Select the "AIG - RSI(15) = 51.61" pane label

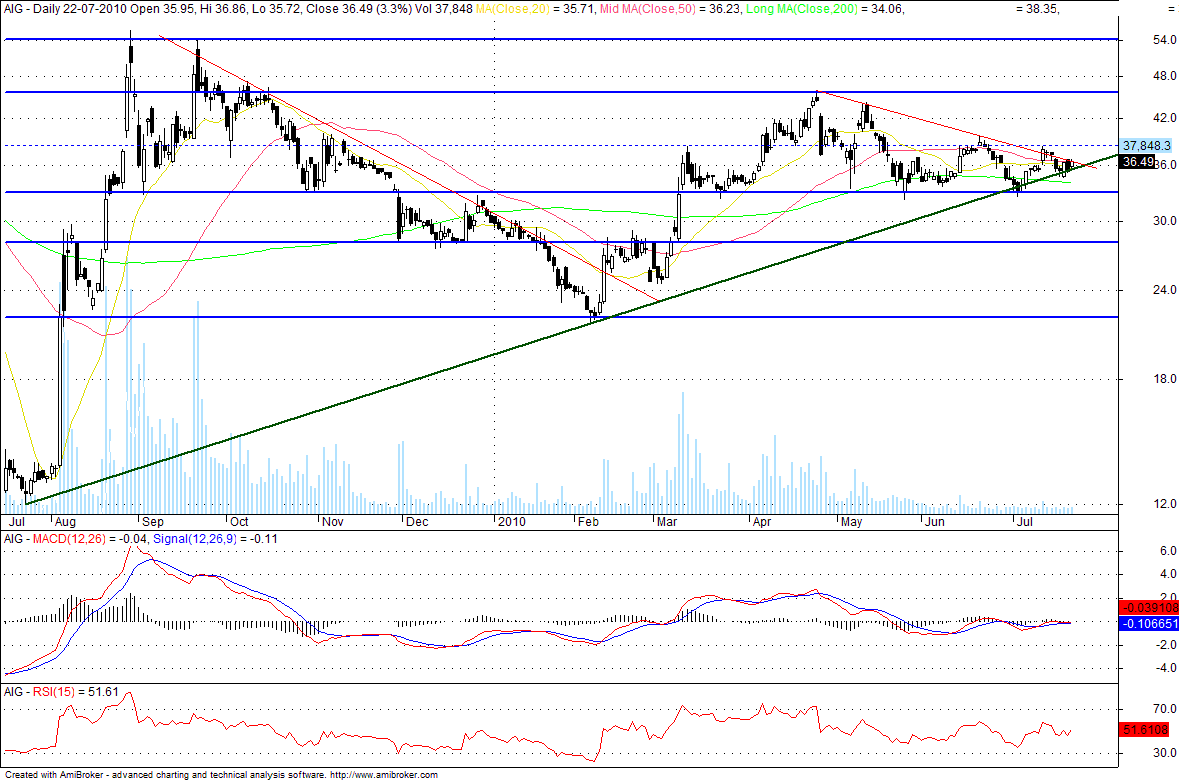pos(61,692)
